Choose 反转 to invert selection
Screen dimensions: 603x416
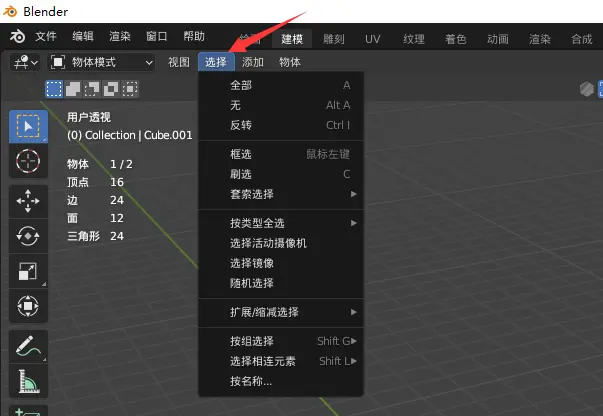point(281,125)
